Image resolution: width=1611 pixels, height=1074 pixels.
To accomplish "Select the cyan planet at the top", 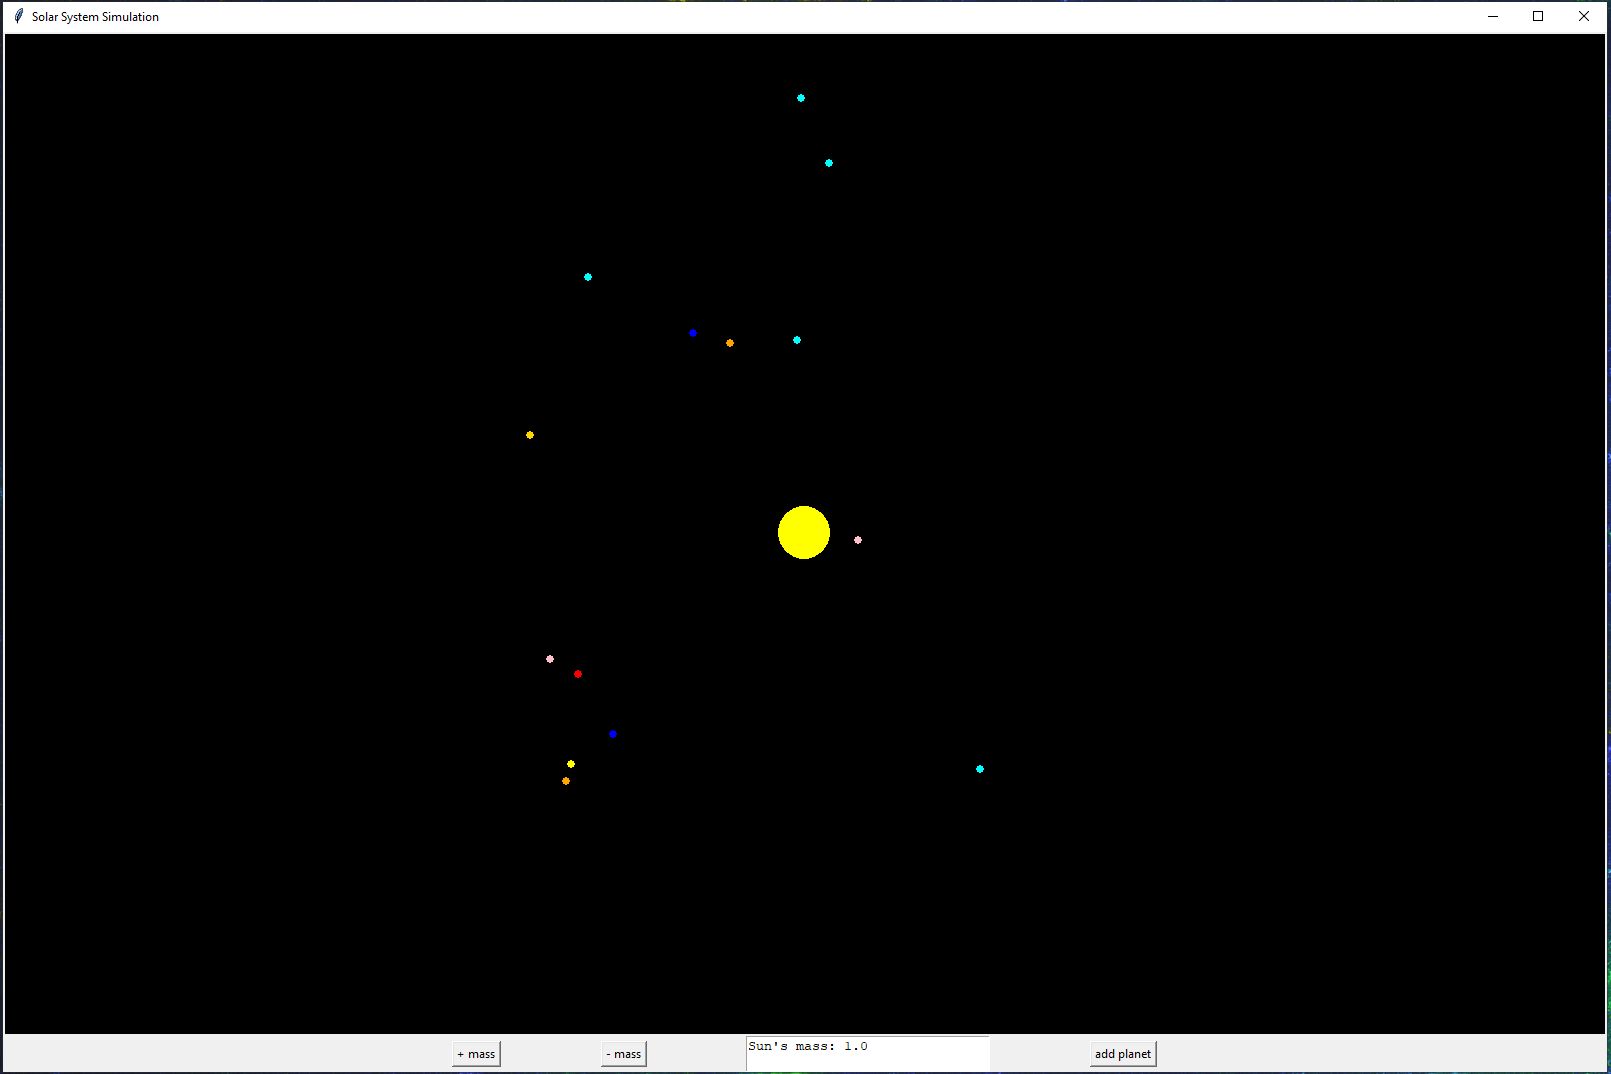I will (800, 97).
